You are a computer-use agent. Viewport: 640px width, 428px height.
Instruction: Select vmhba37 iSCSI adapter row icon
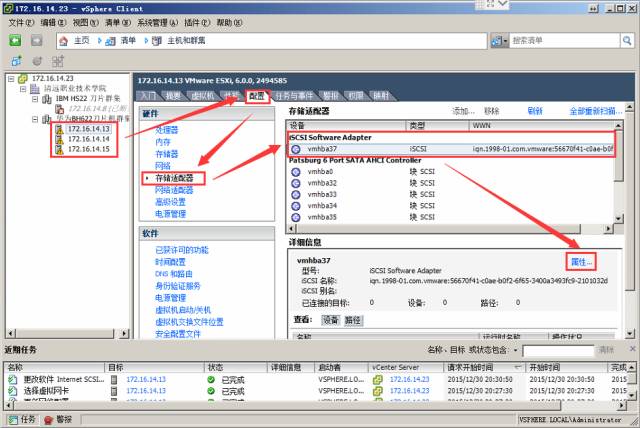pos(296,149)
